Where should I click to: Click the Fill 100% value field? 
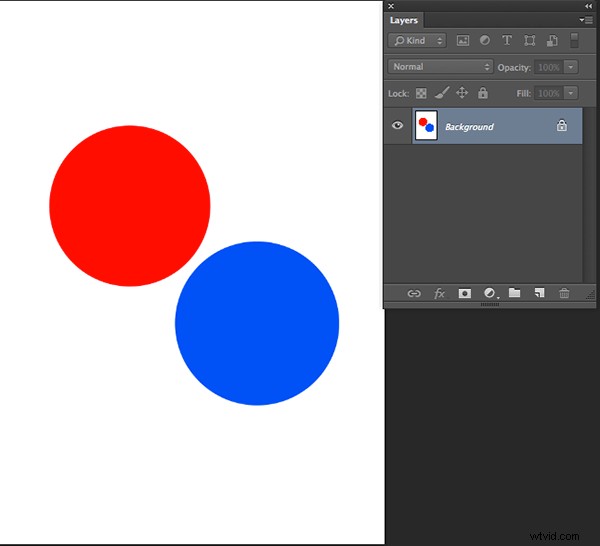click(x=548, y=93)
